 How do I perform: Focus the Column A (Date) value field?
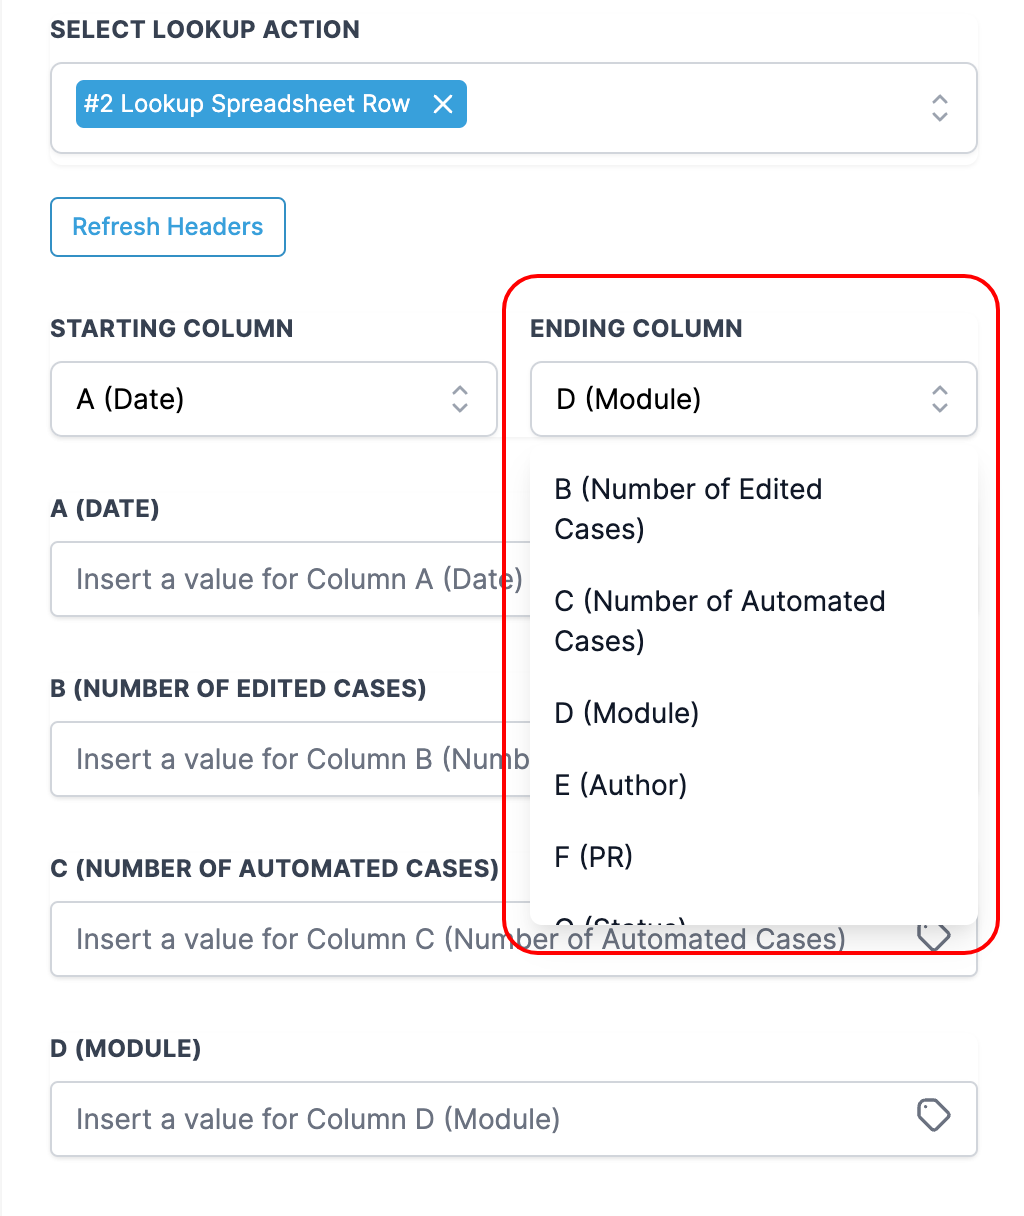[280, 579]
